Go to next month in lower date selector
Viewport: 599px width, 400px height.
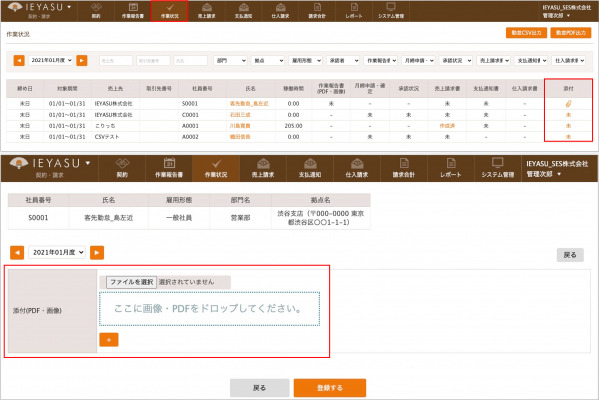tap(97, 253)
